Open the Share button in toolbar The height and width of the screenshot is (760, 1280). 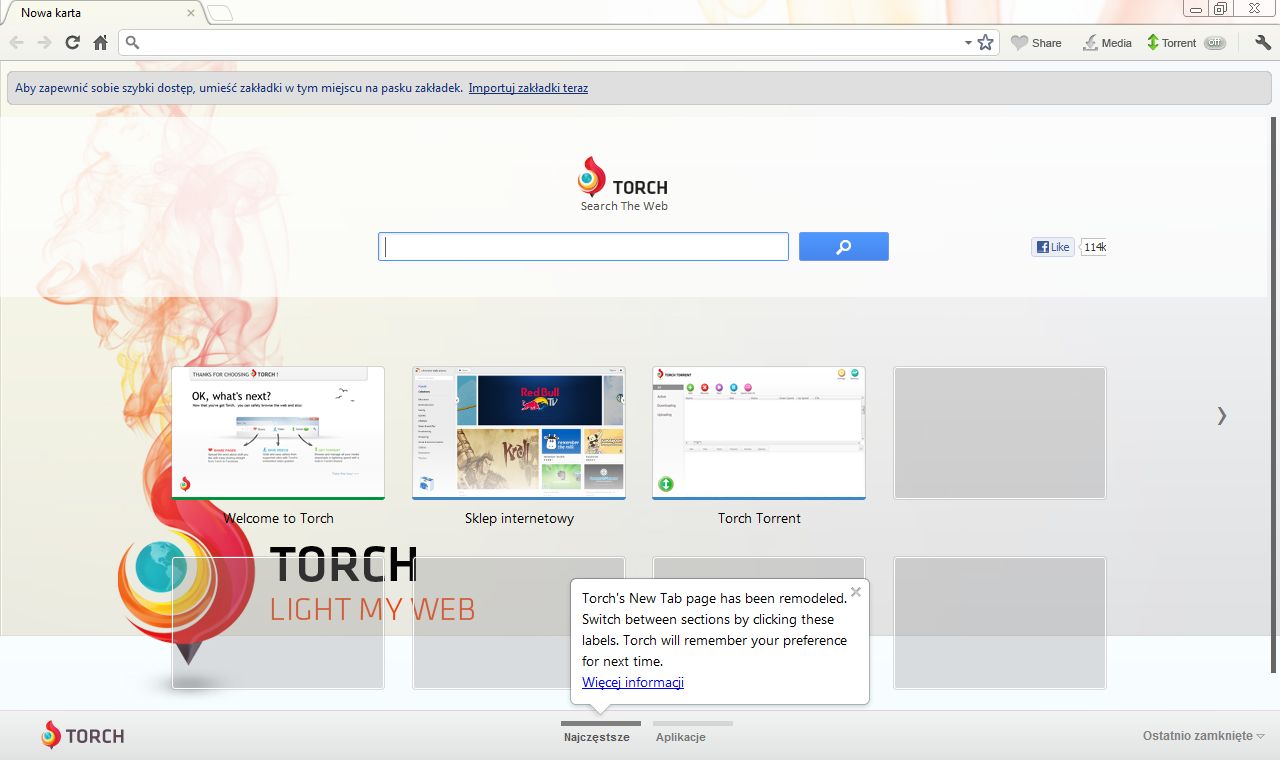pyautogui.click(x=1037, y=43)
